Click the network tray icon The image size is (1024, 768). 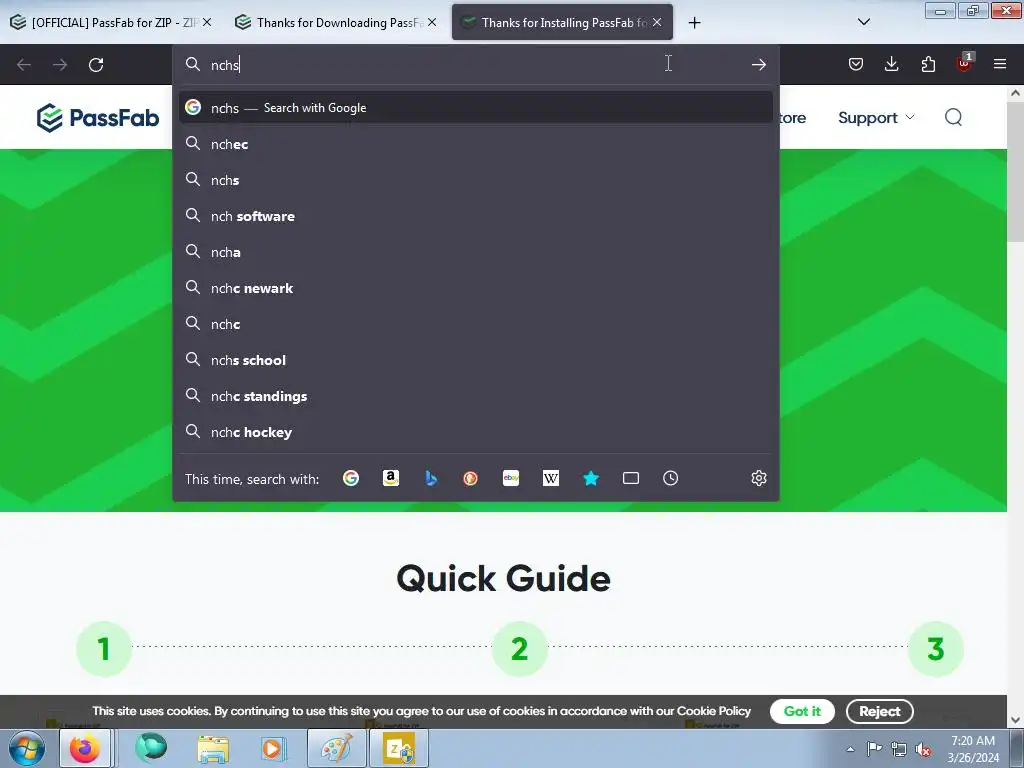[899, 750]
